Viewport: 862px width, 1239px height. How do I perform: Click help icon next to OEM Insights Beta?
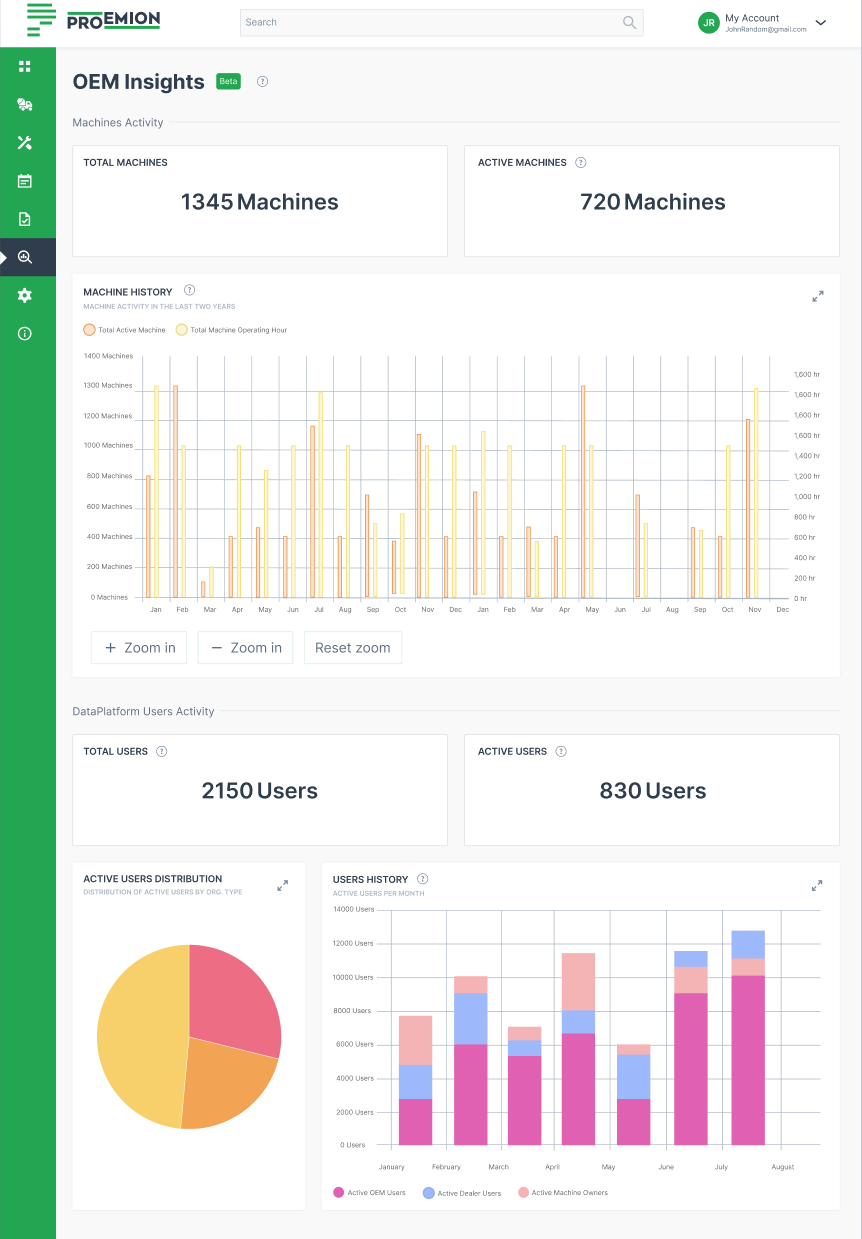(263, 82)
